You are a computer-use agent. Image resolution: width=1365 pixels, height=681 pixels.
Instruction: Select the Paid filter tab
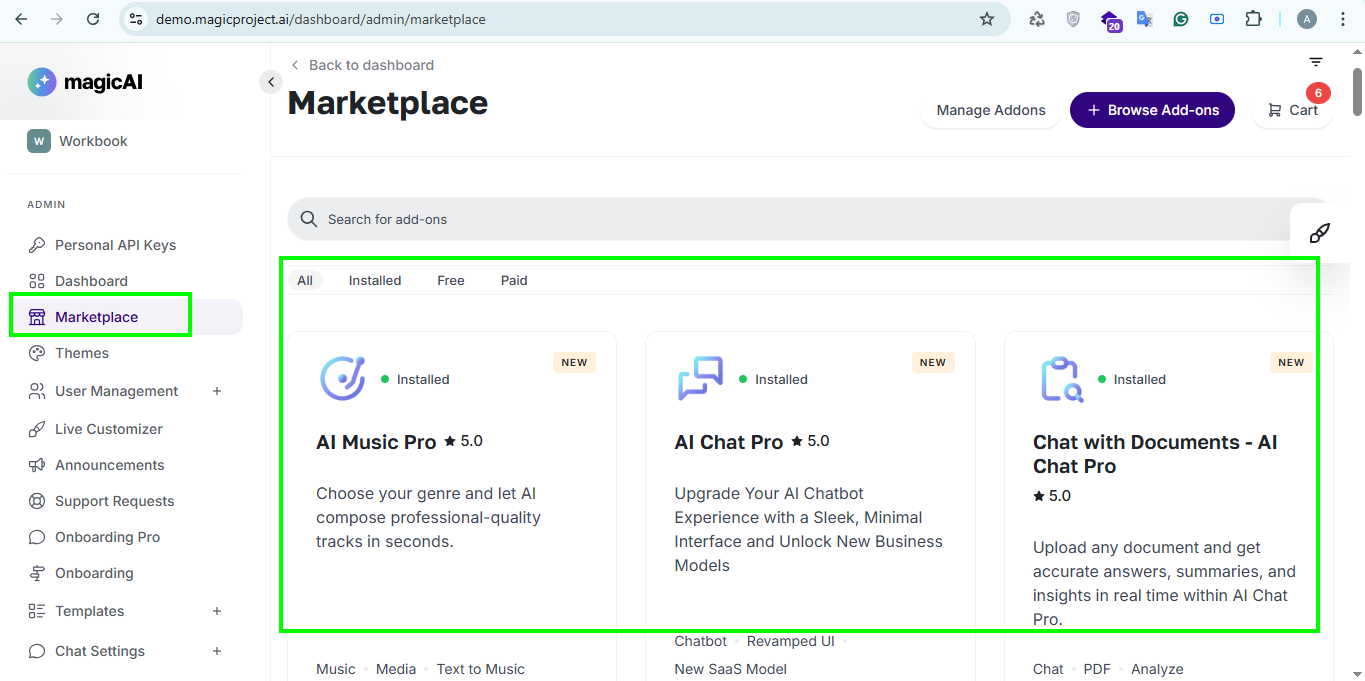click(514, 280)
